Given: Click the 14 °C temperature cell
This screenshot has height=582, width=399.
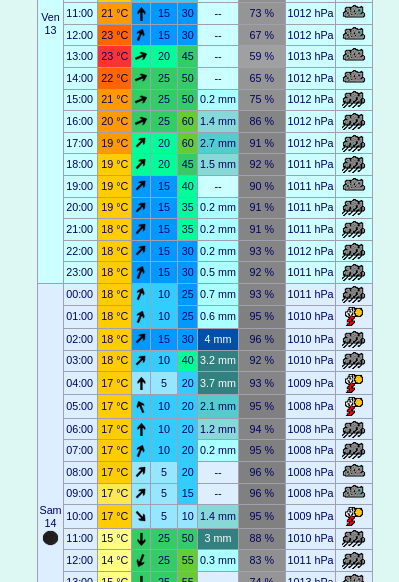Looking at the screenshot, I should pyautogui.click(x=115, y=560).
